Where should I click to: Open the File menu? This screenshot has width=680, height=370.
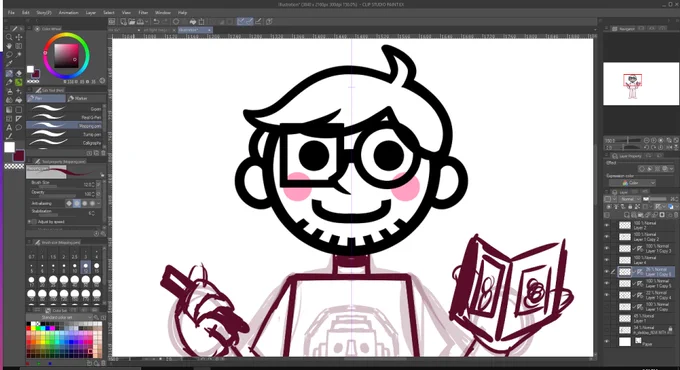tap(11, 13)
